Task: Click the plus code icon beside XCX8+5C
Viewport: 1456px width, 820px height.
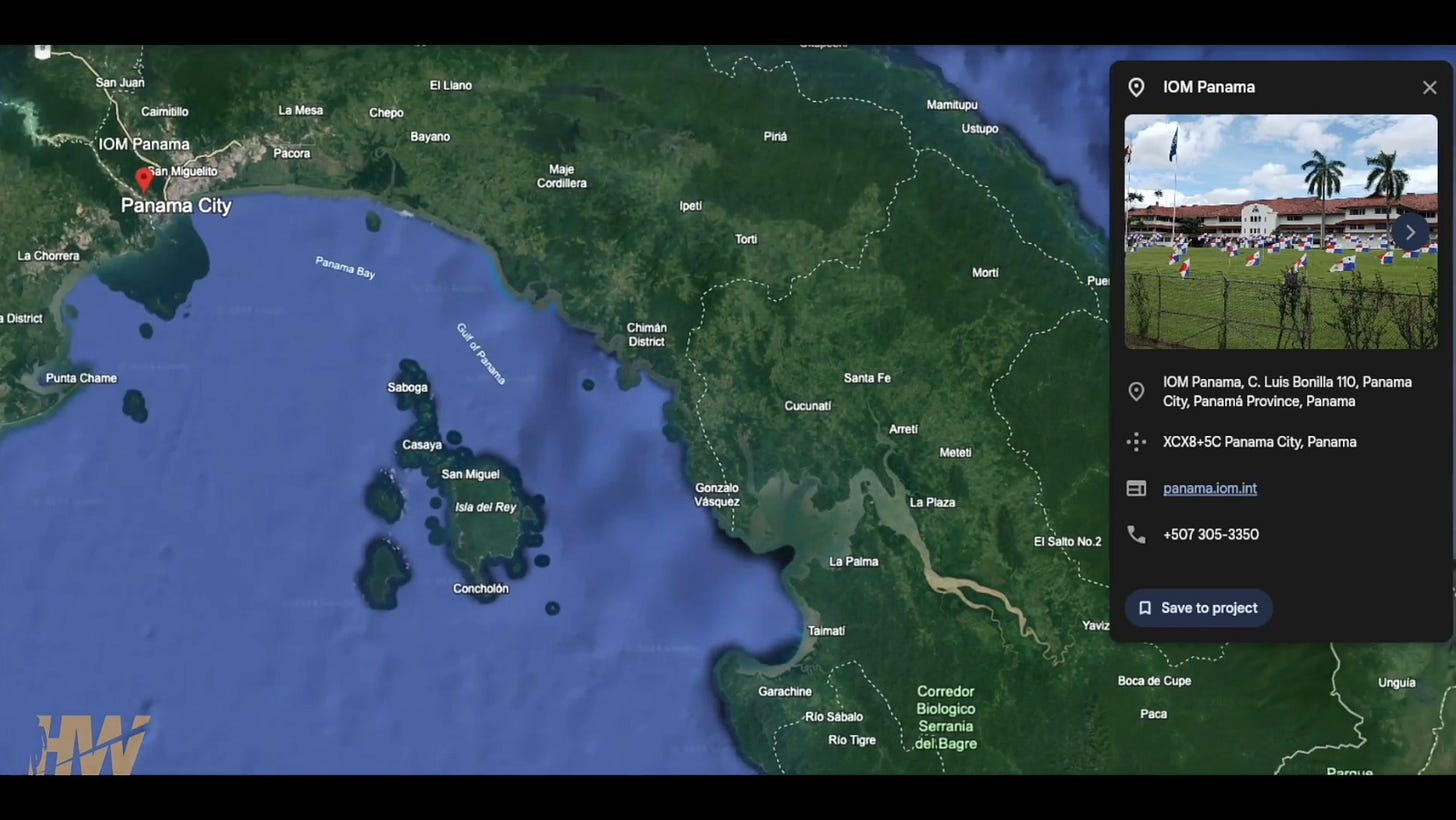Action: (1136, 441)
